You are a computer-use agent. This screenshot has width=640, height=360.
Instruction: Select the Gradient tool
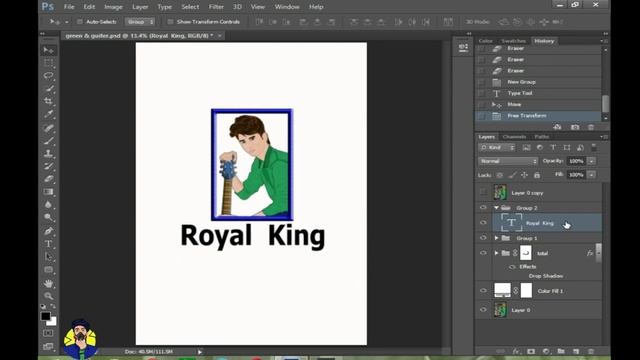point(49,191)
